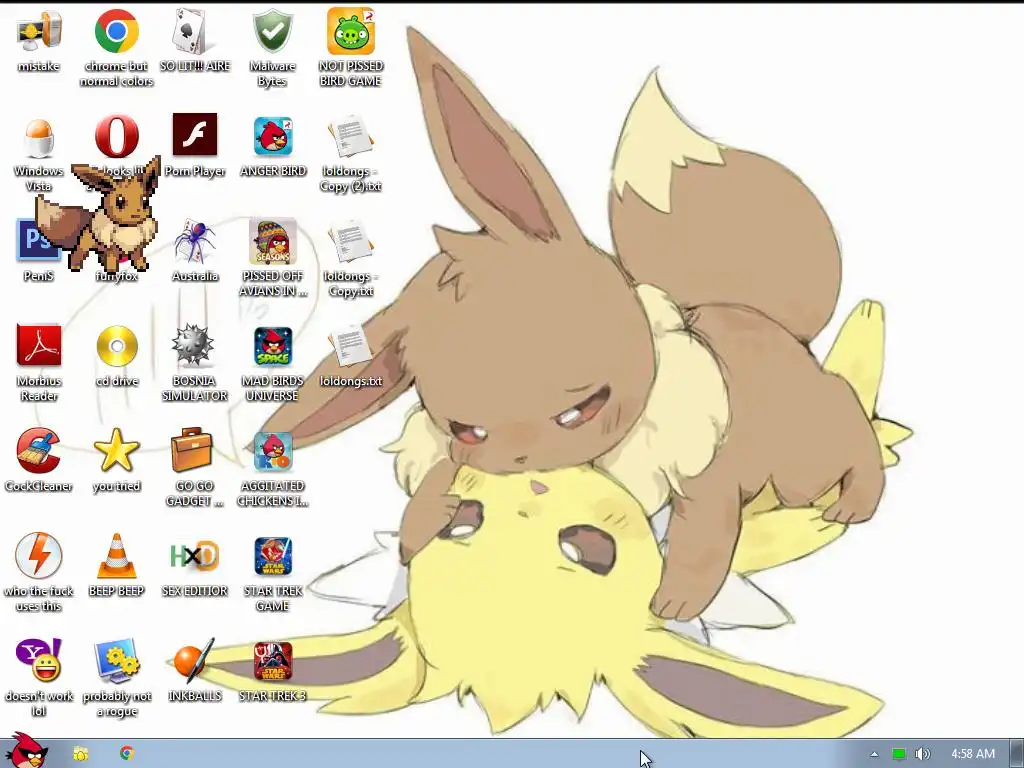Open the 'INKBALLS' icon

[x=195, y=660]
